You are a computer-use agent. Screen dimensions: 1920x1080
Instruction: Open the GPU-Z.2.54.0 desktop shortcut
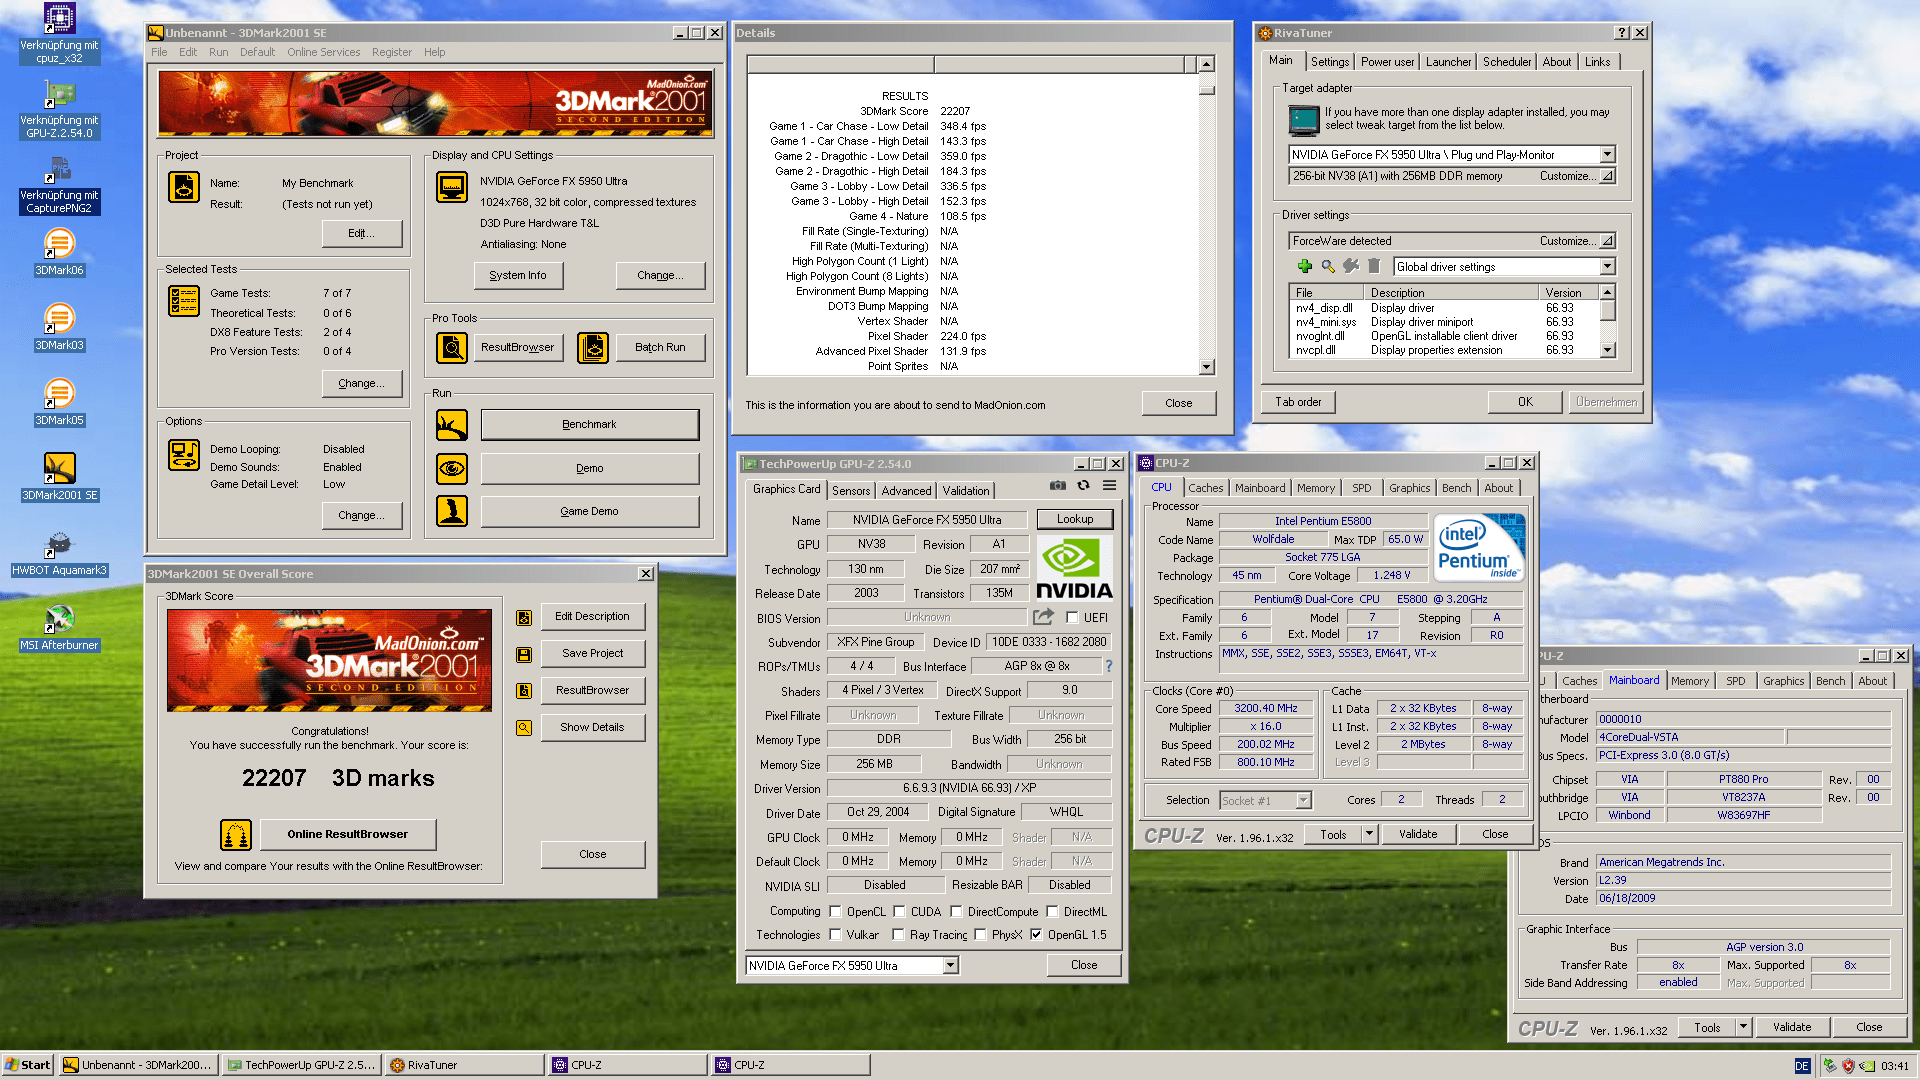point(59,108)
